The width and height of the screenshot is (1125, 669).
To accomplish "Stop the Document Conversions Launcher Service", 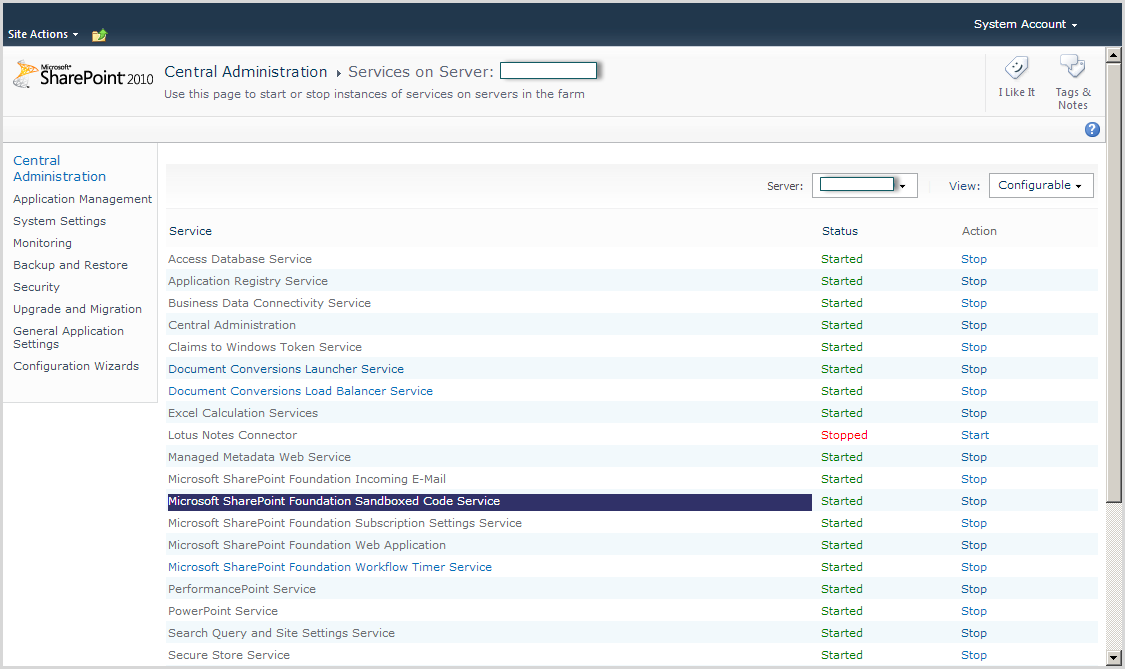I will coord(974,369).
